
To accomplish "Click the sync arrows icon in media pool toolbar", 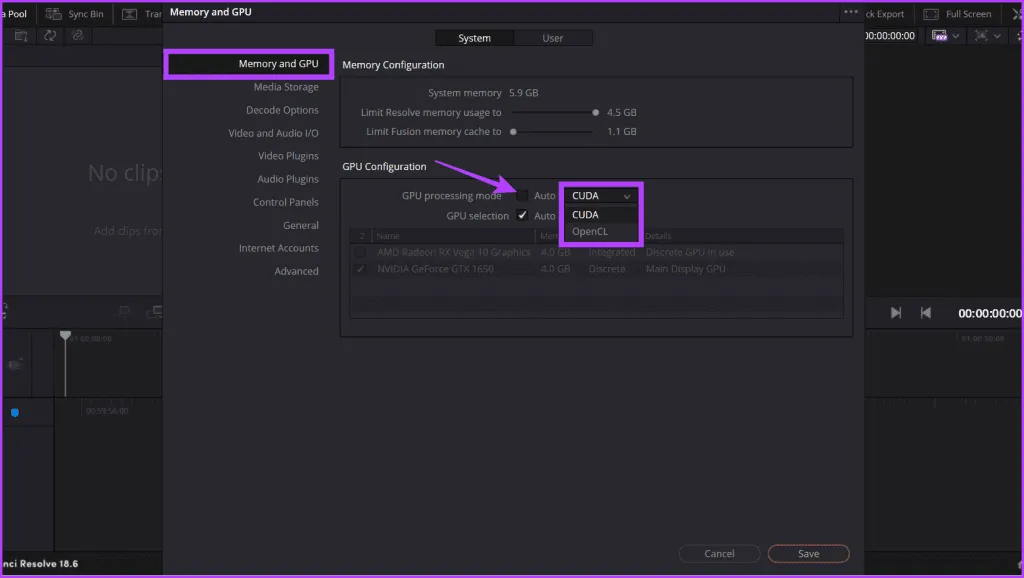I will click(49, 35).
